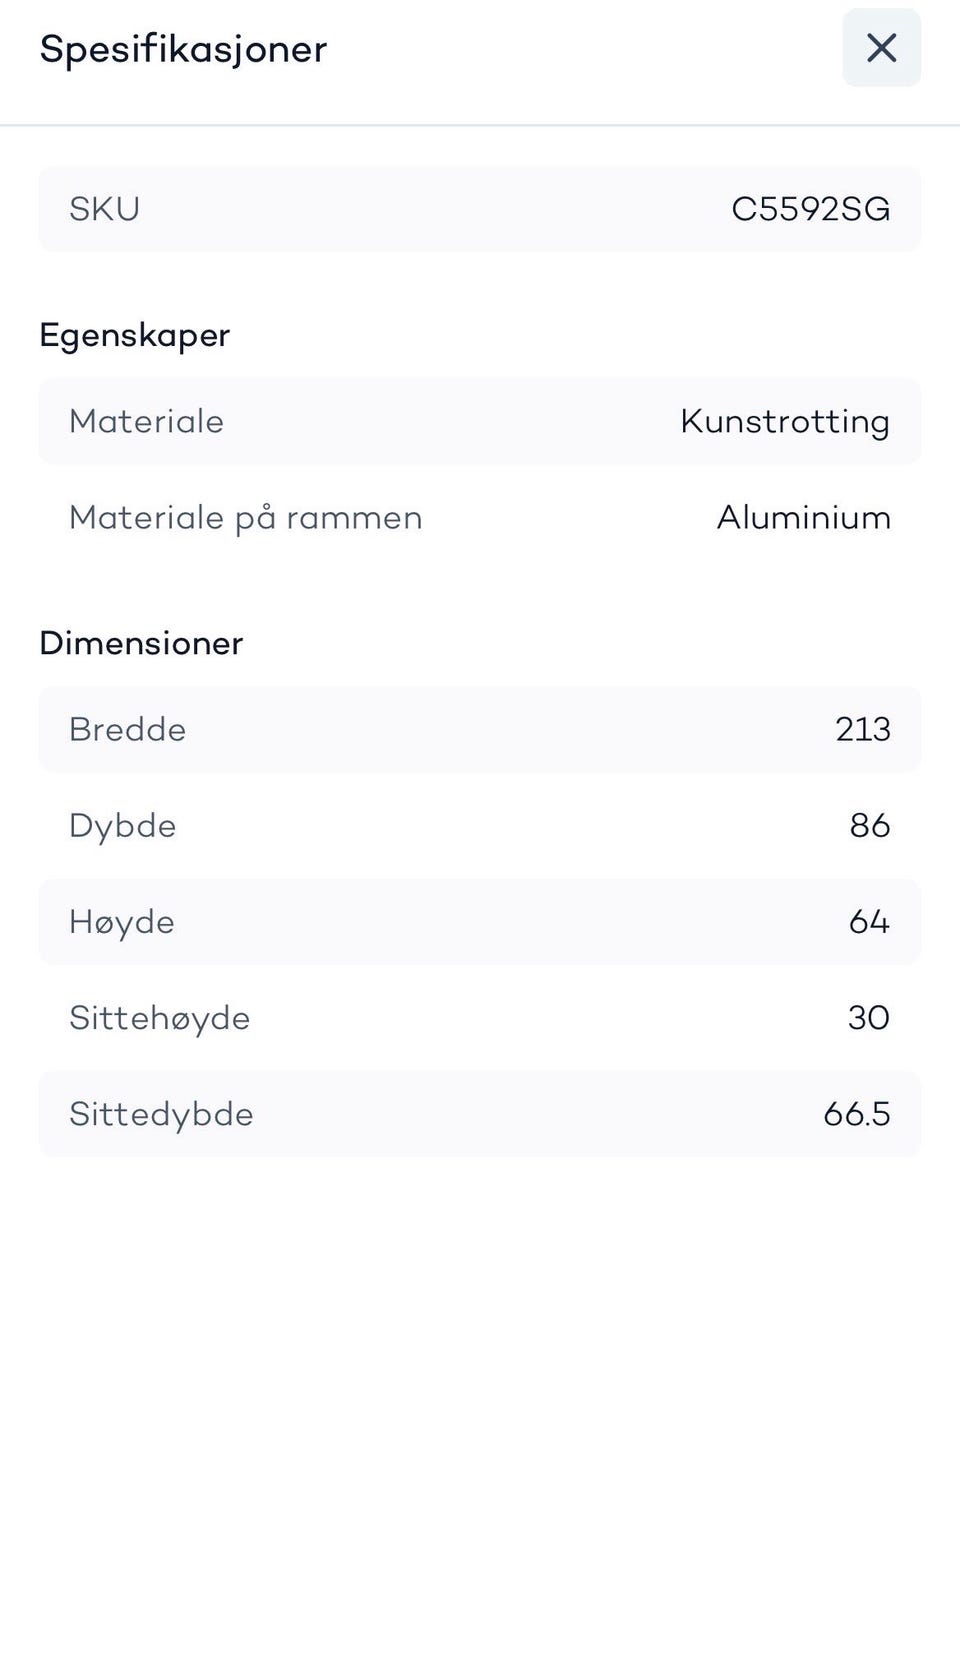The image size is (960, 1671).
Task: Click the Høyde value 64
Action: pyautogui.click(x=869, y=921)
